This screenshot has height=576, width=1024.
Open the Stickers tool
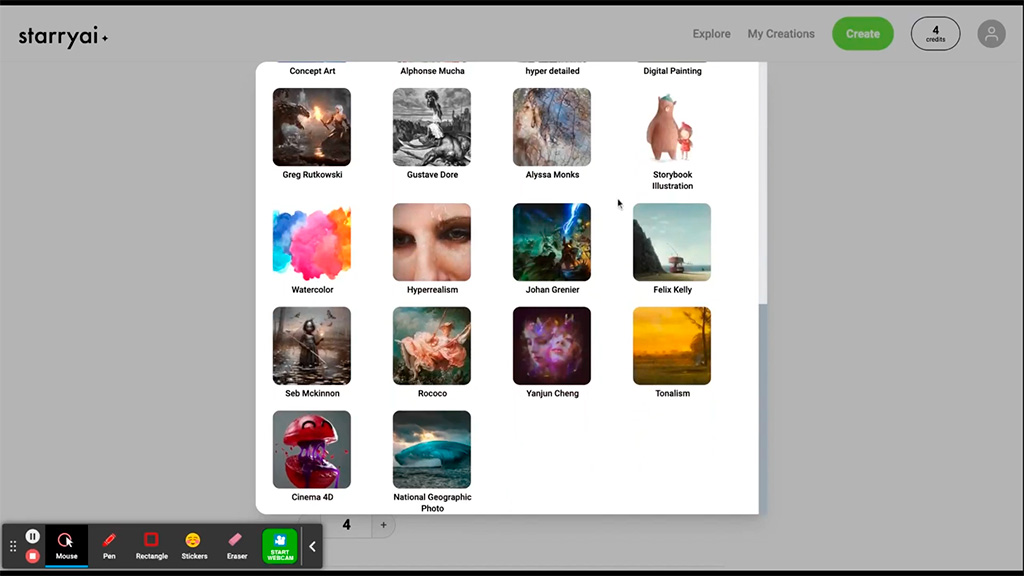[x=194, y=545]
